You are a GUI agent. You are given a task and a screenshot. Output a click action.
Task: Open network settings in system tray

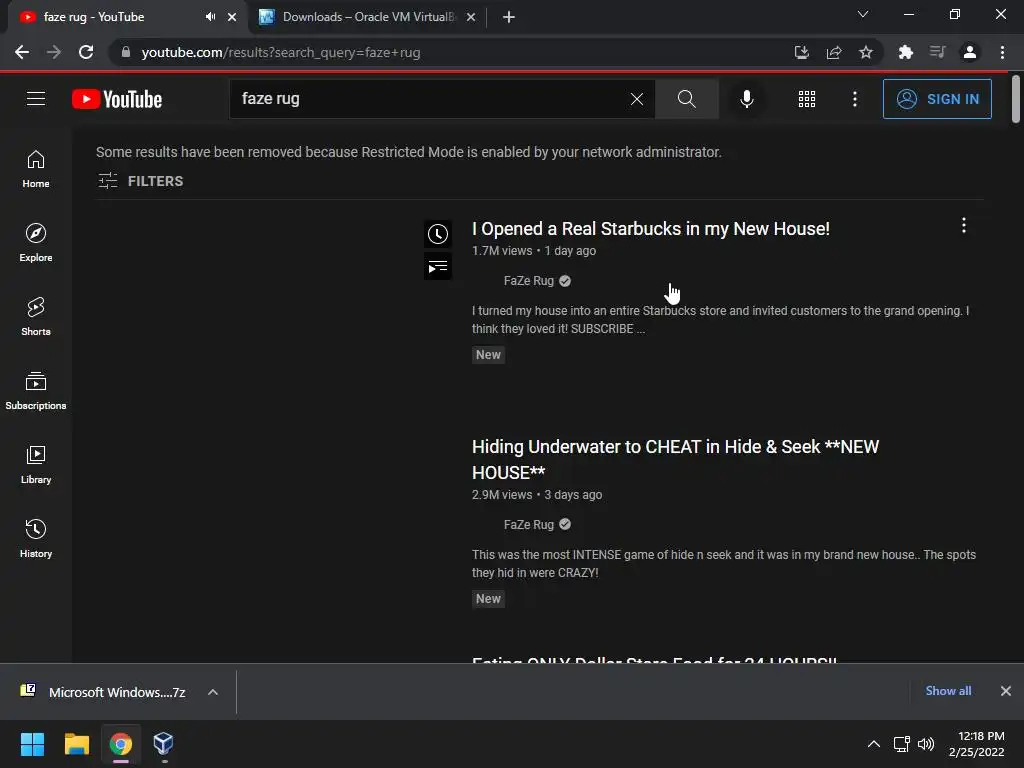pyautogui.click(x=902, y=744)
